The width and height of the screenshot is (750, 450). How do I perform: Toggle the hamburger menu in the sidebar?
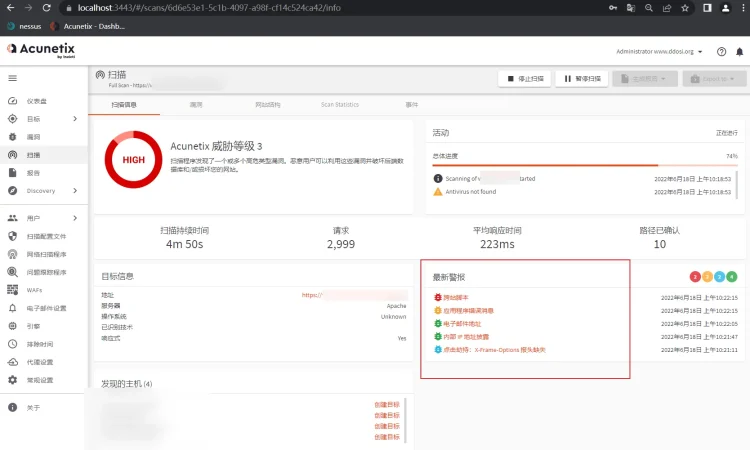coord(12,78)
